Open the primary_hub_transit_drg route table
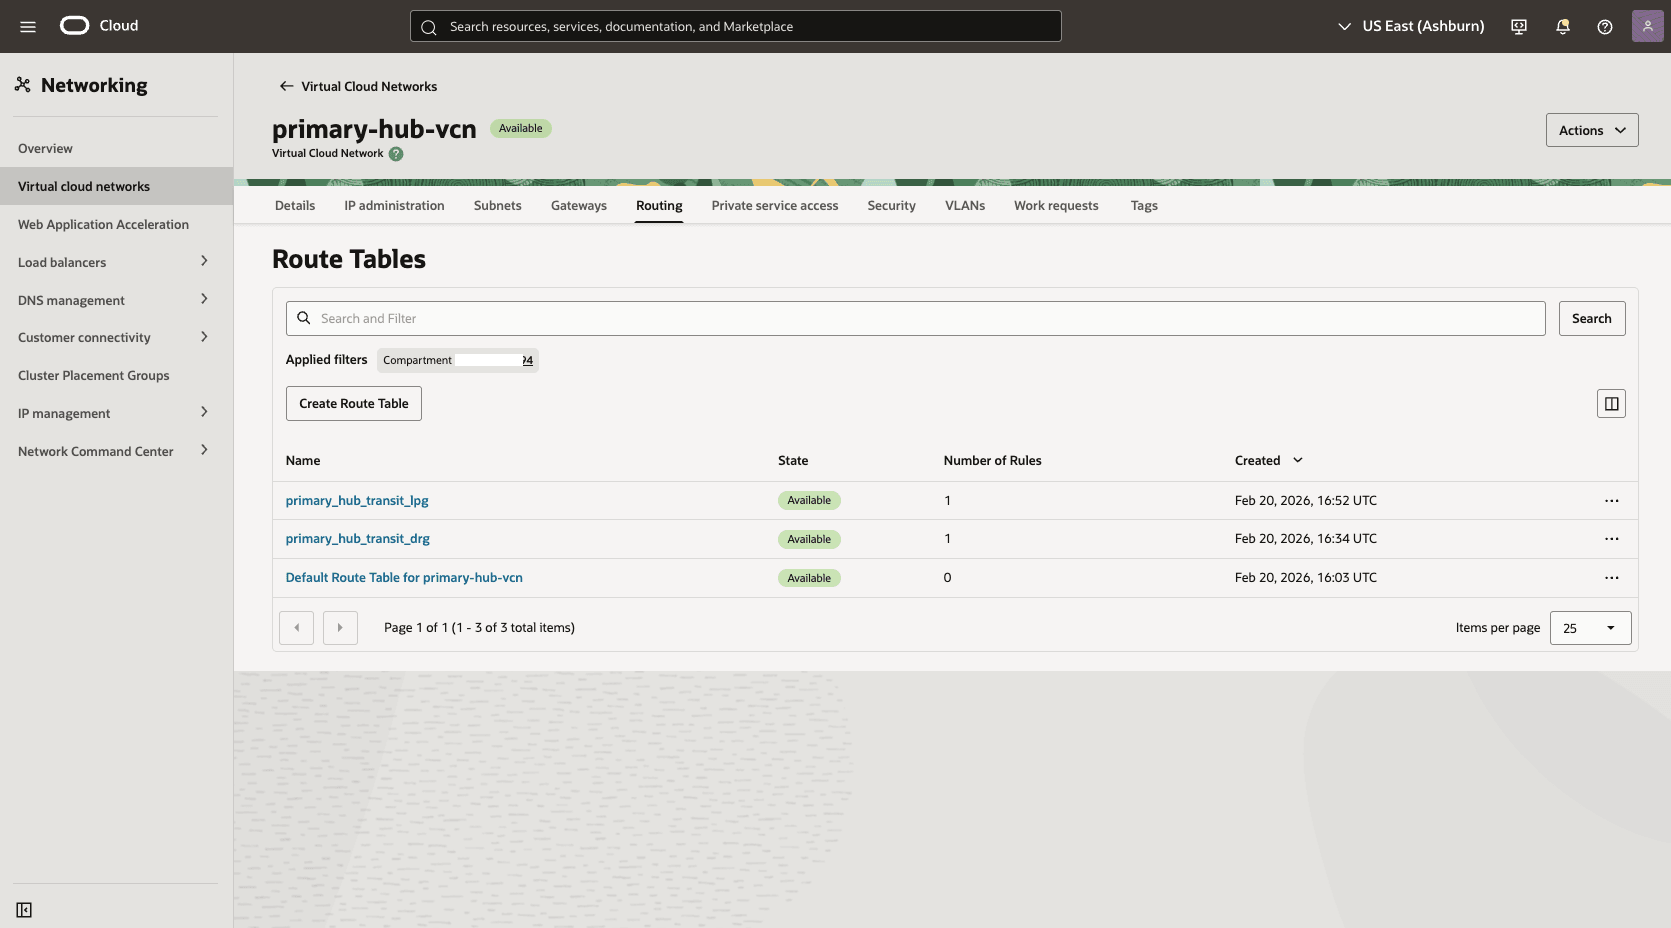 (357, 538)
